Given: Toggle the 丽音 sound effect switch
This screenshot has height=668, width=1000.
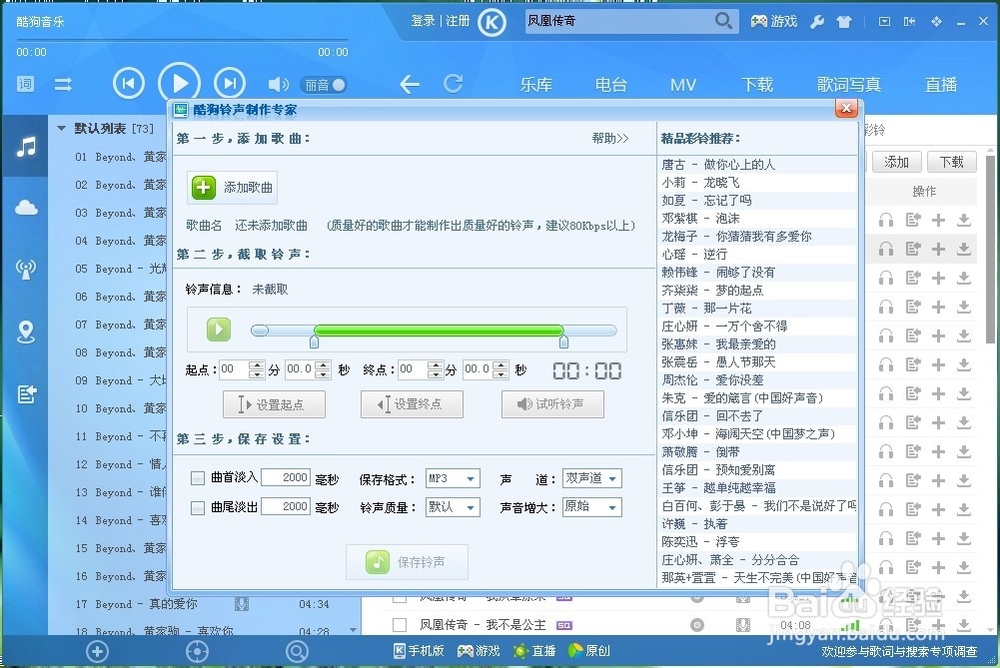Looking at the screenshot, I should click(323, 84).
